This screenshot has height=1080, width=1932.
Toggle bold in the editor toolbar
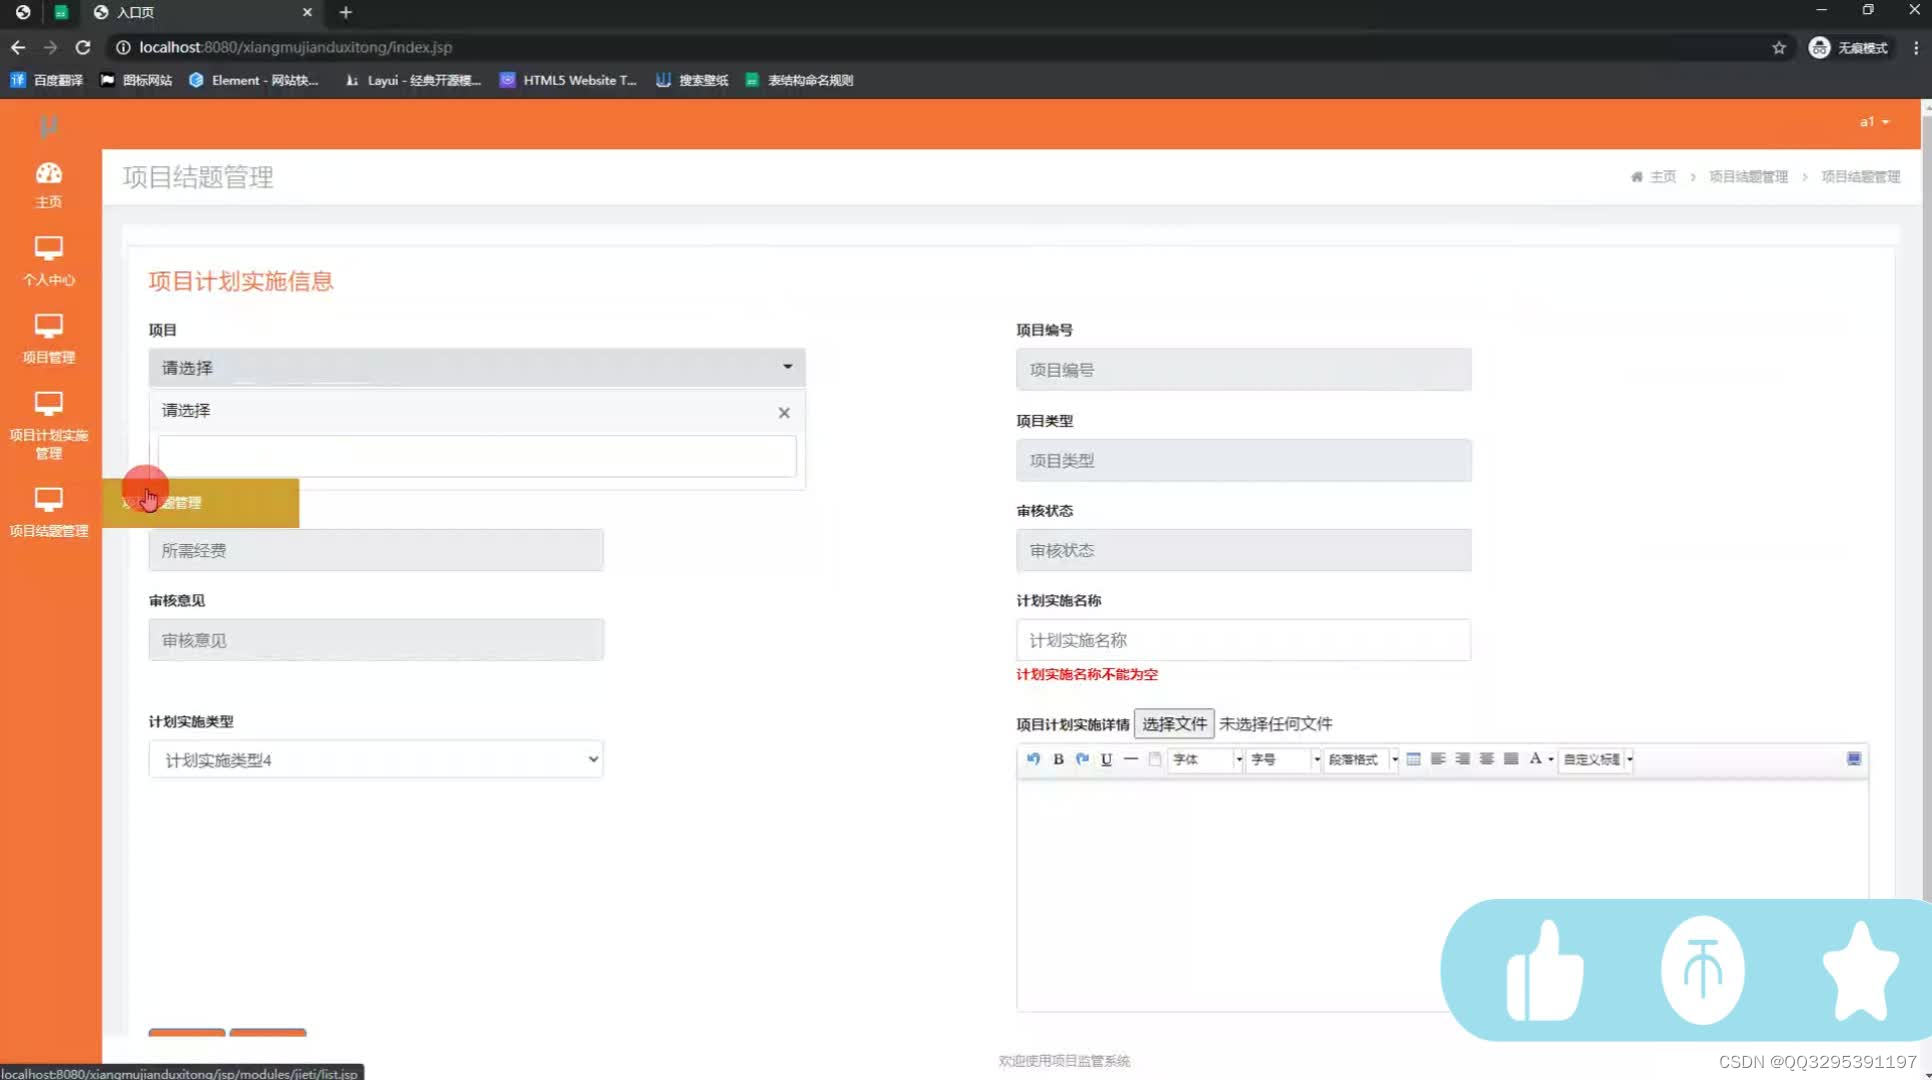pos(1058,759)
